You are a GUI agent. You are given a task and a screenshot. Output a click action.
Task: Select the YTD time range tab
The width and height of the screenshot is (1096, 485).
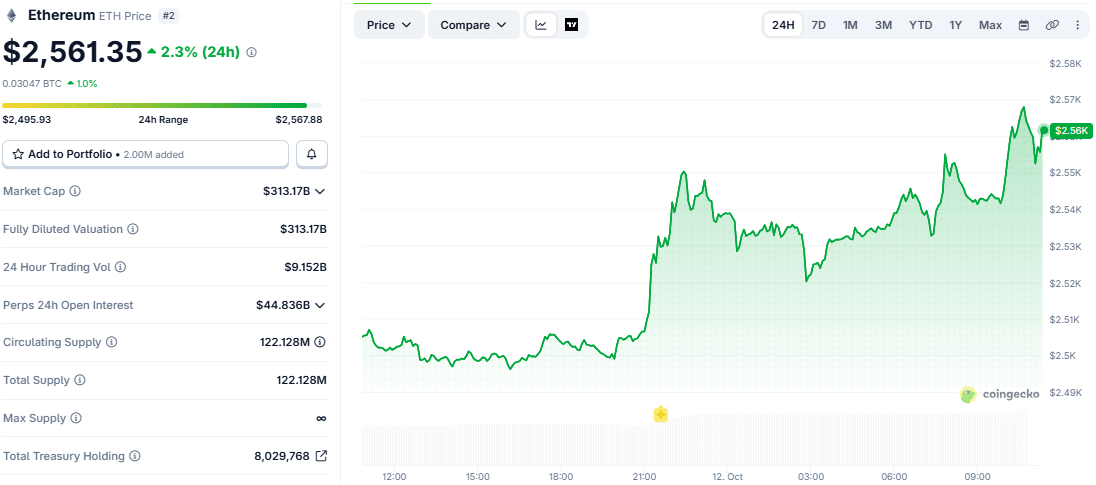(921, 25)
